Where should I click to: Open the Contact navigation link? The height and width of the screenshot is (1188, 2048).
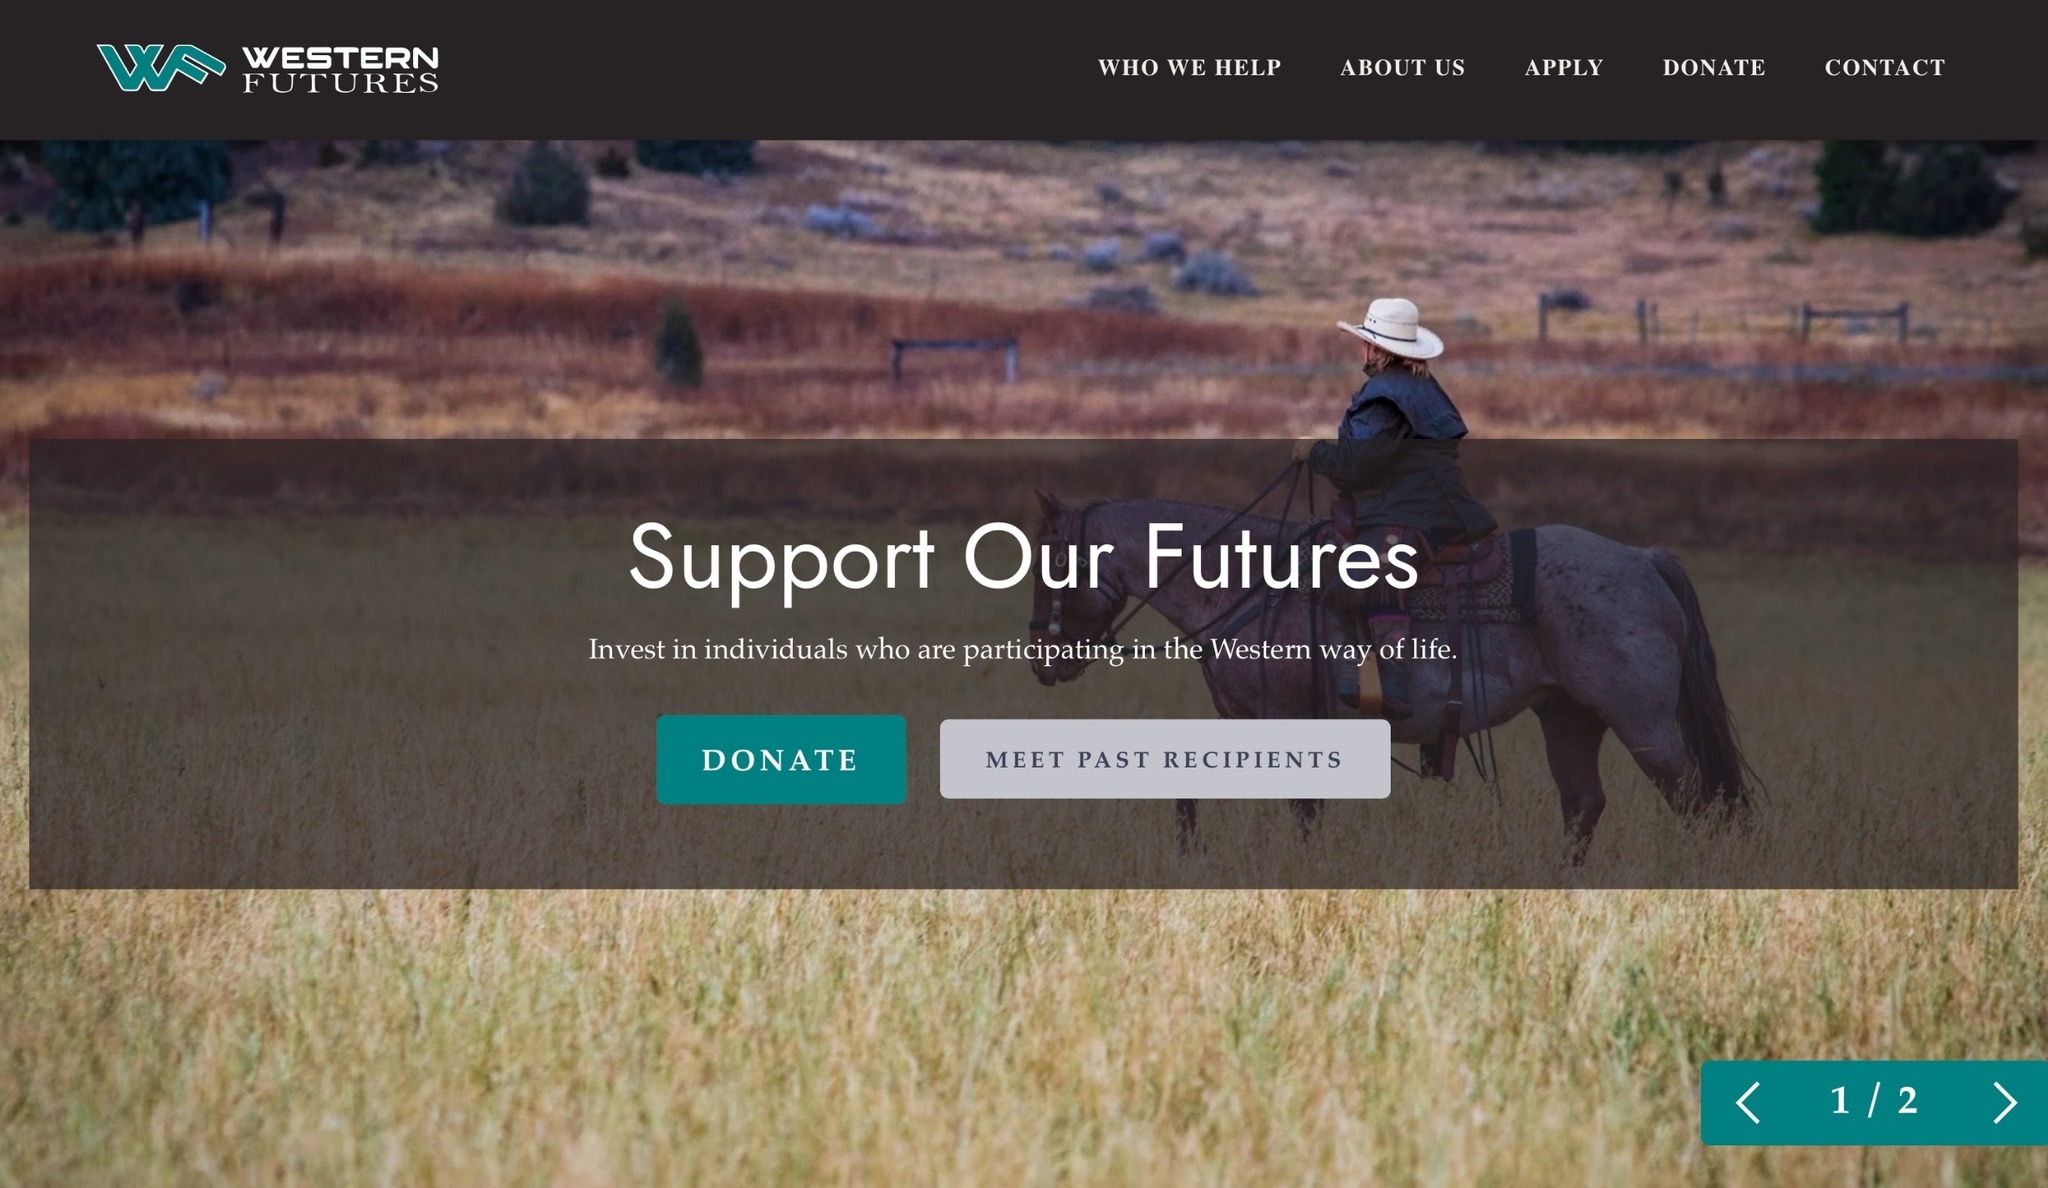(1885, 68)
